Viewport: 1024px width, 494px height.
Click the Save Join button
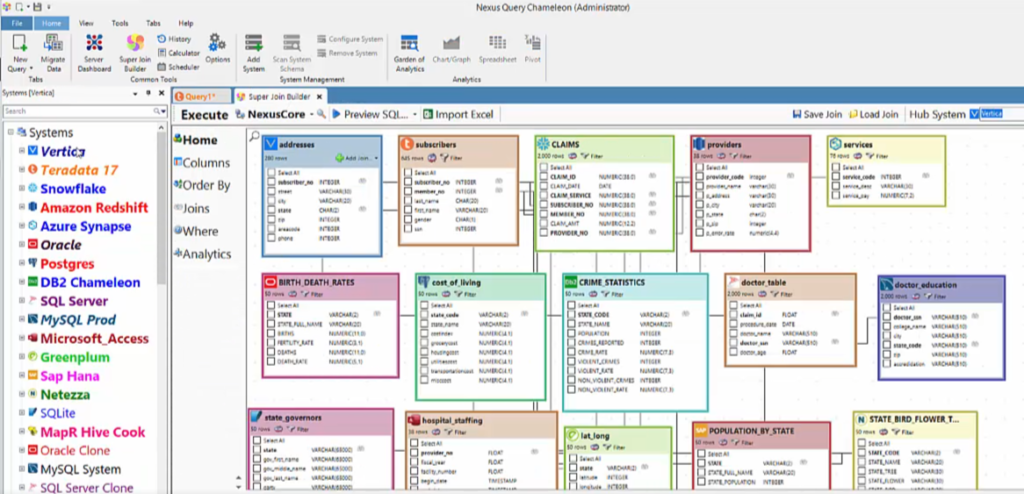pyautogui.click(x=818, y=114)
